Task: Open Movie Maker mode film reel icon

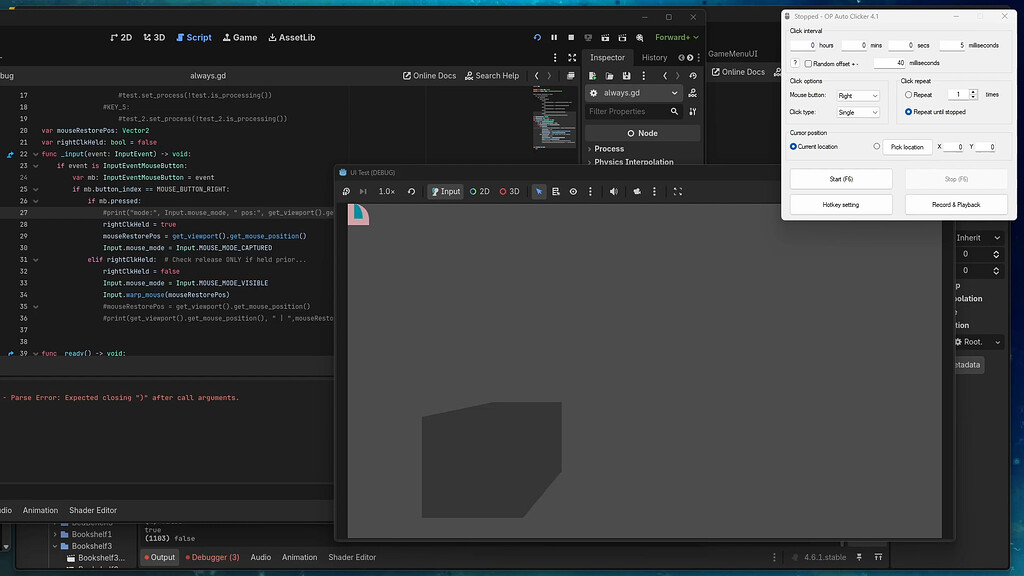Action: [639, 38]
